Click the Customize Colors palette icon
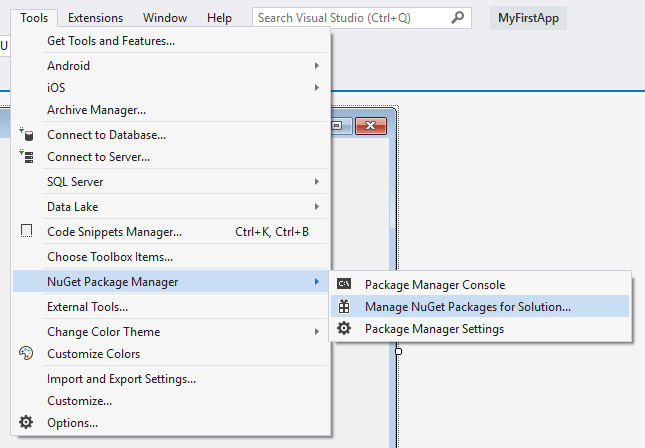This screenshot has height=448, width=645. point(26,353)
